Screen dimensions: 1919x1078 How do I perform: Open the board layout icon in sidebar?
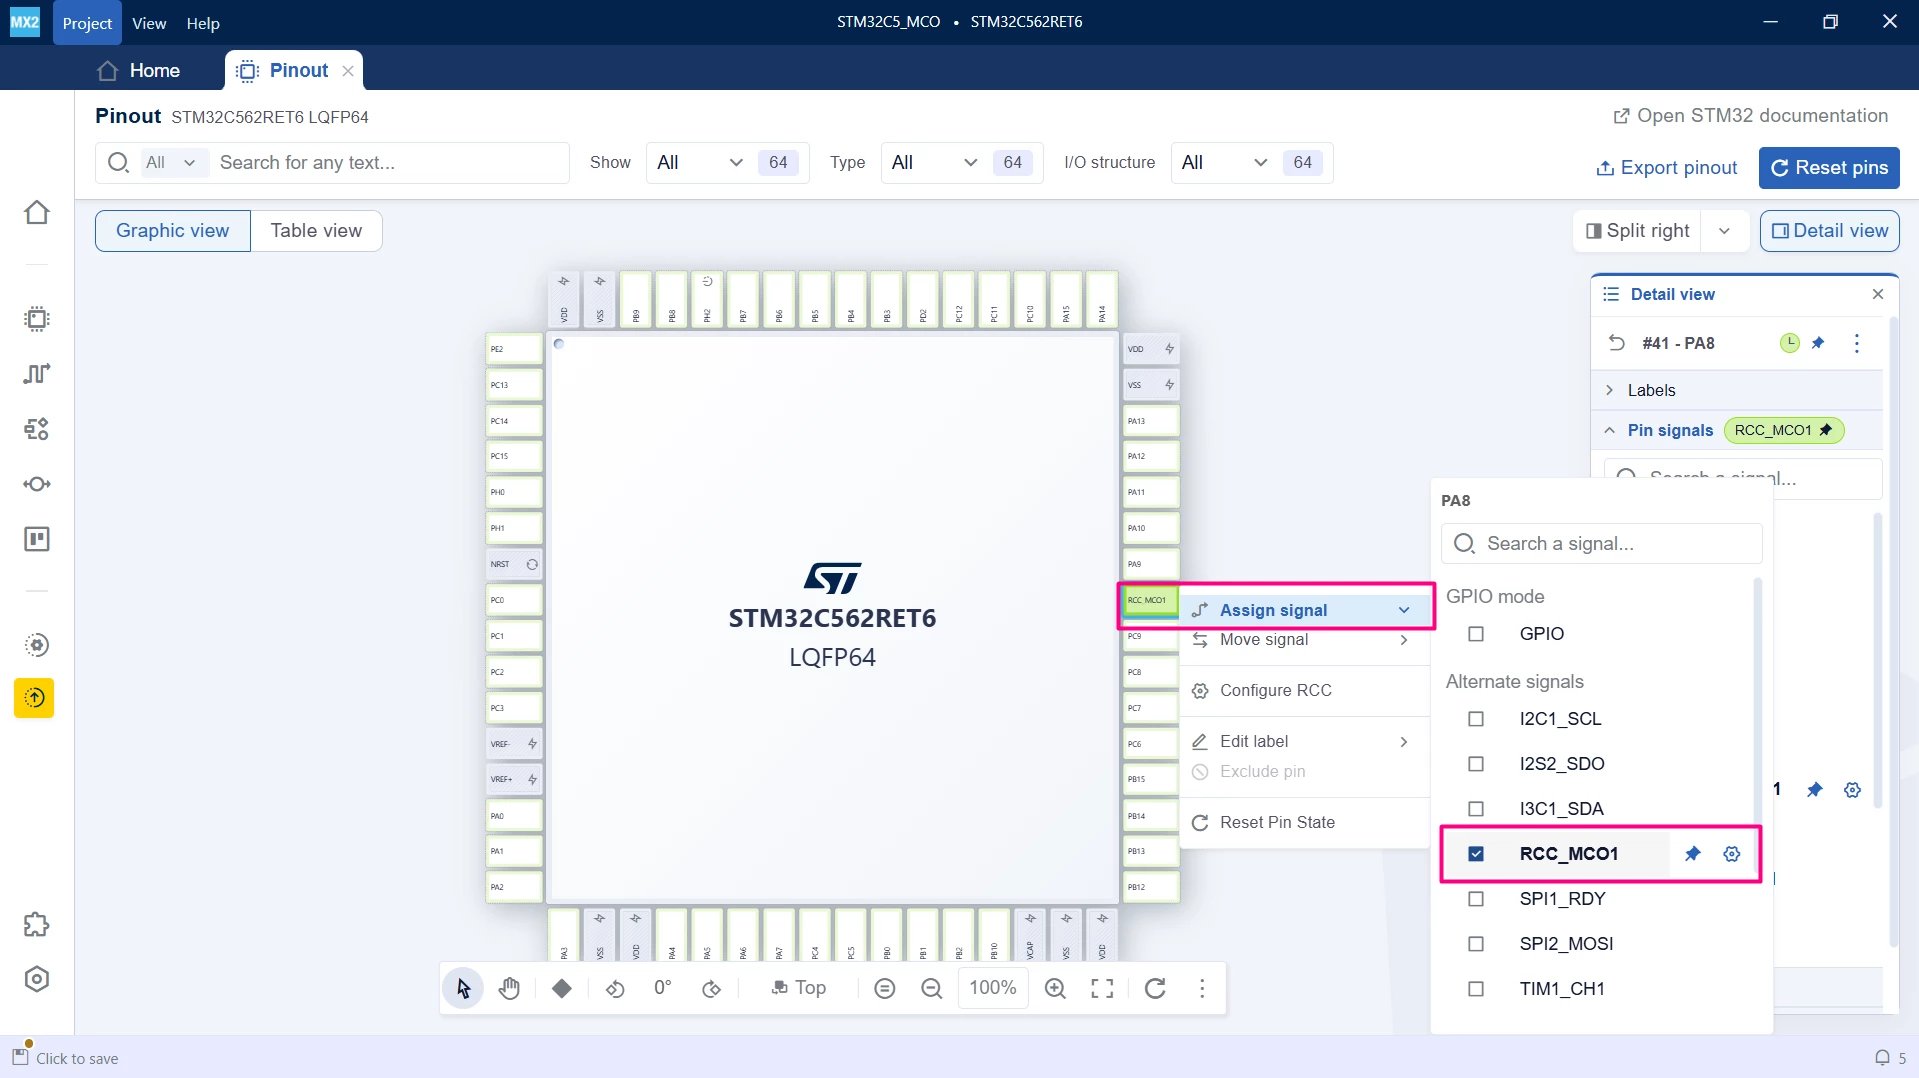(x=37, y=539)
